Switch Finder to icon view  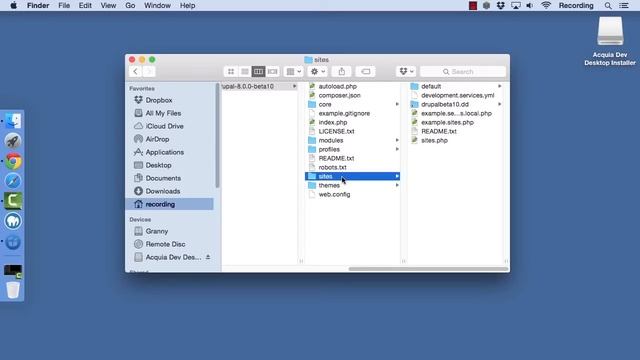click(231, 71)
